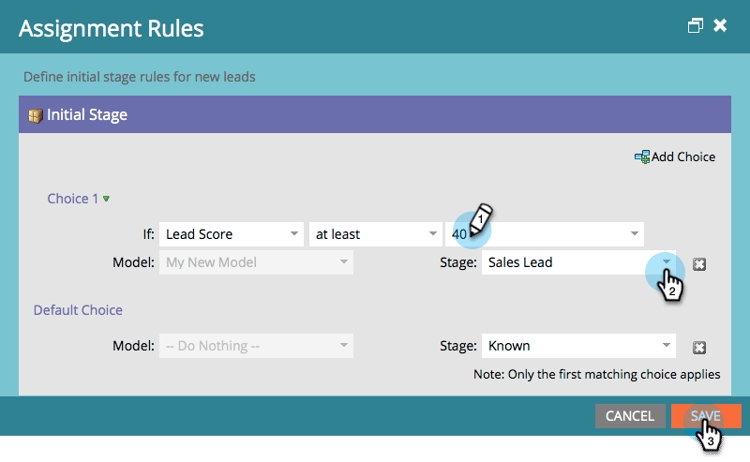Remove Choice 1 with its delete icon
The width and height of the screenshot is (750, 462).
(x=699, y=264)
